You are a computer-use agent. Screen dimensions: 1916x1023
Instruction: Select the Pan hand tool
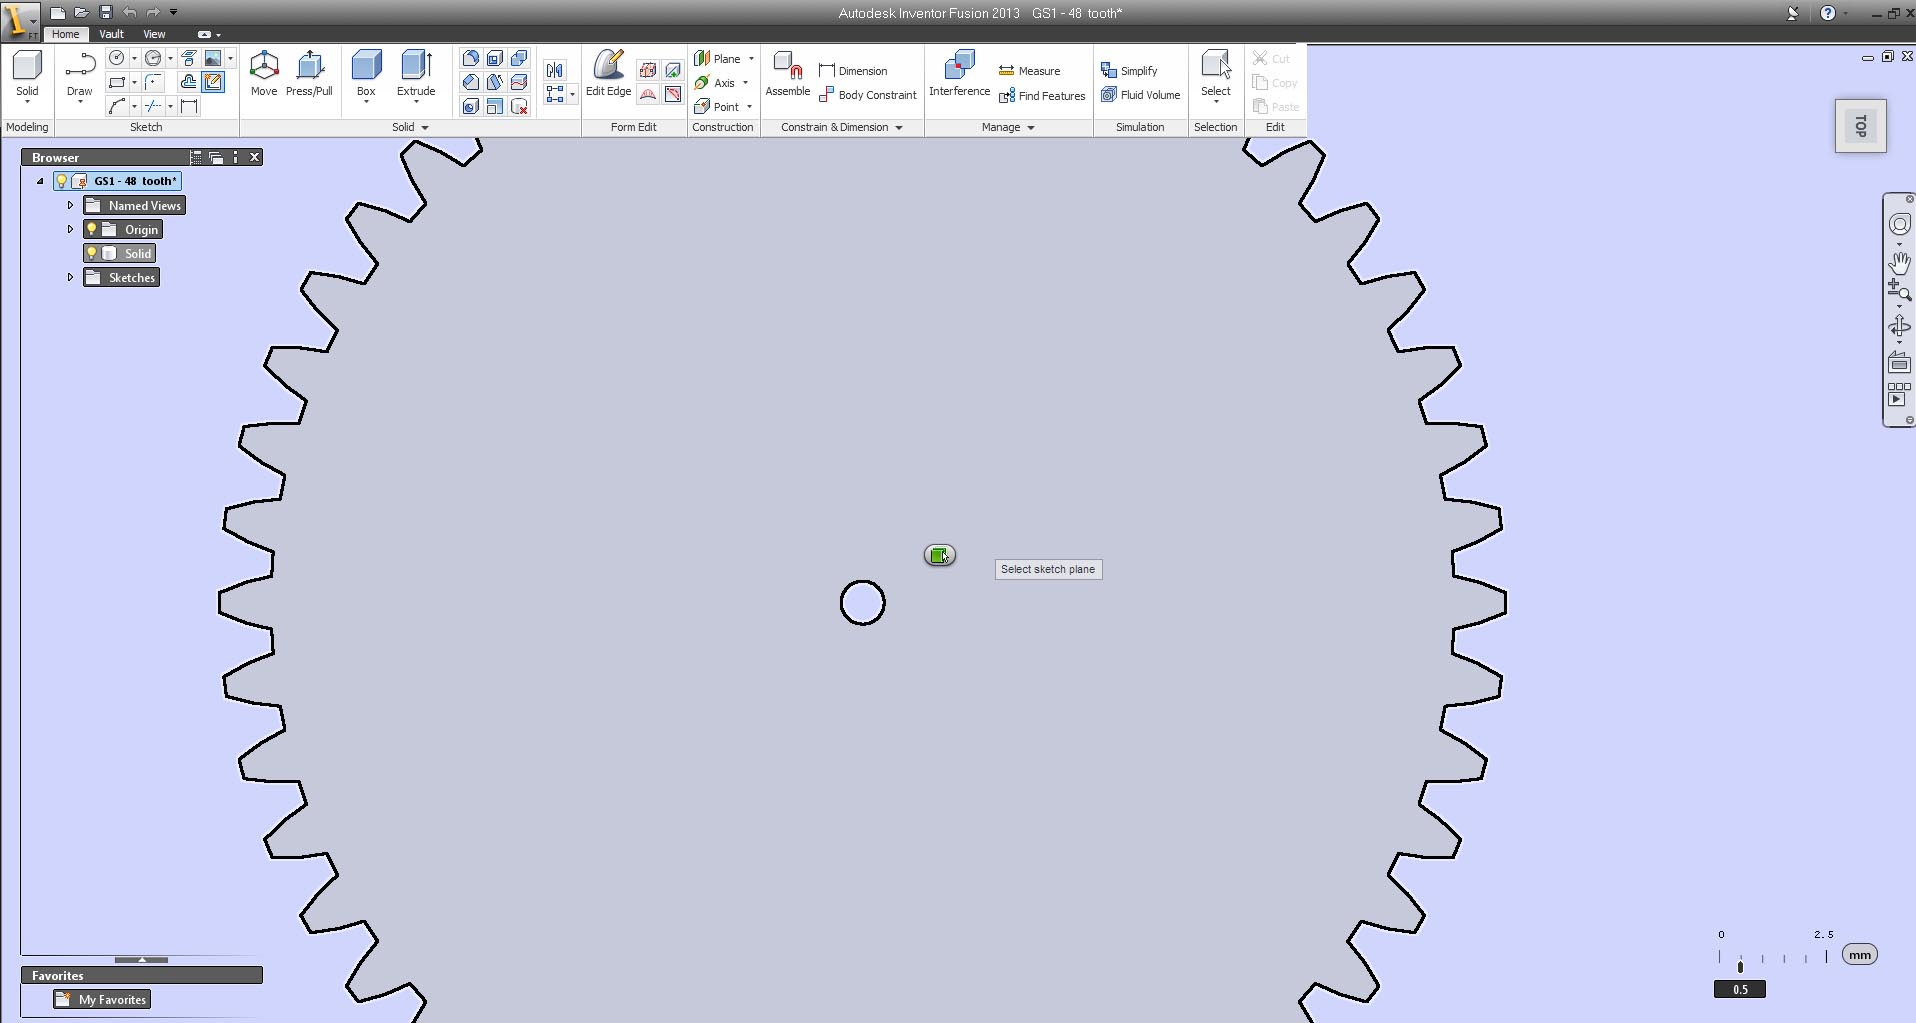point(1899,263)
